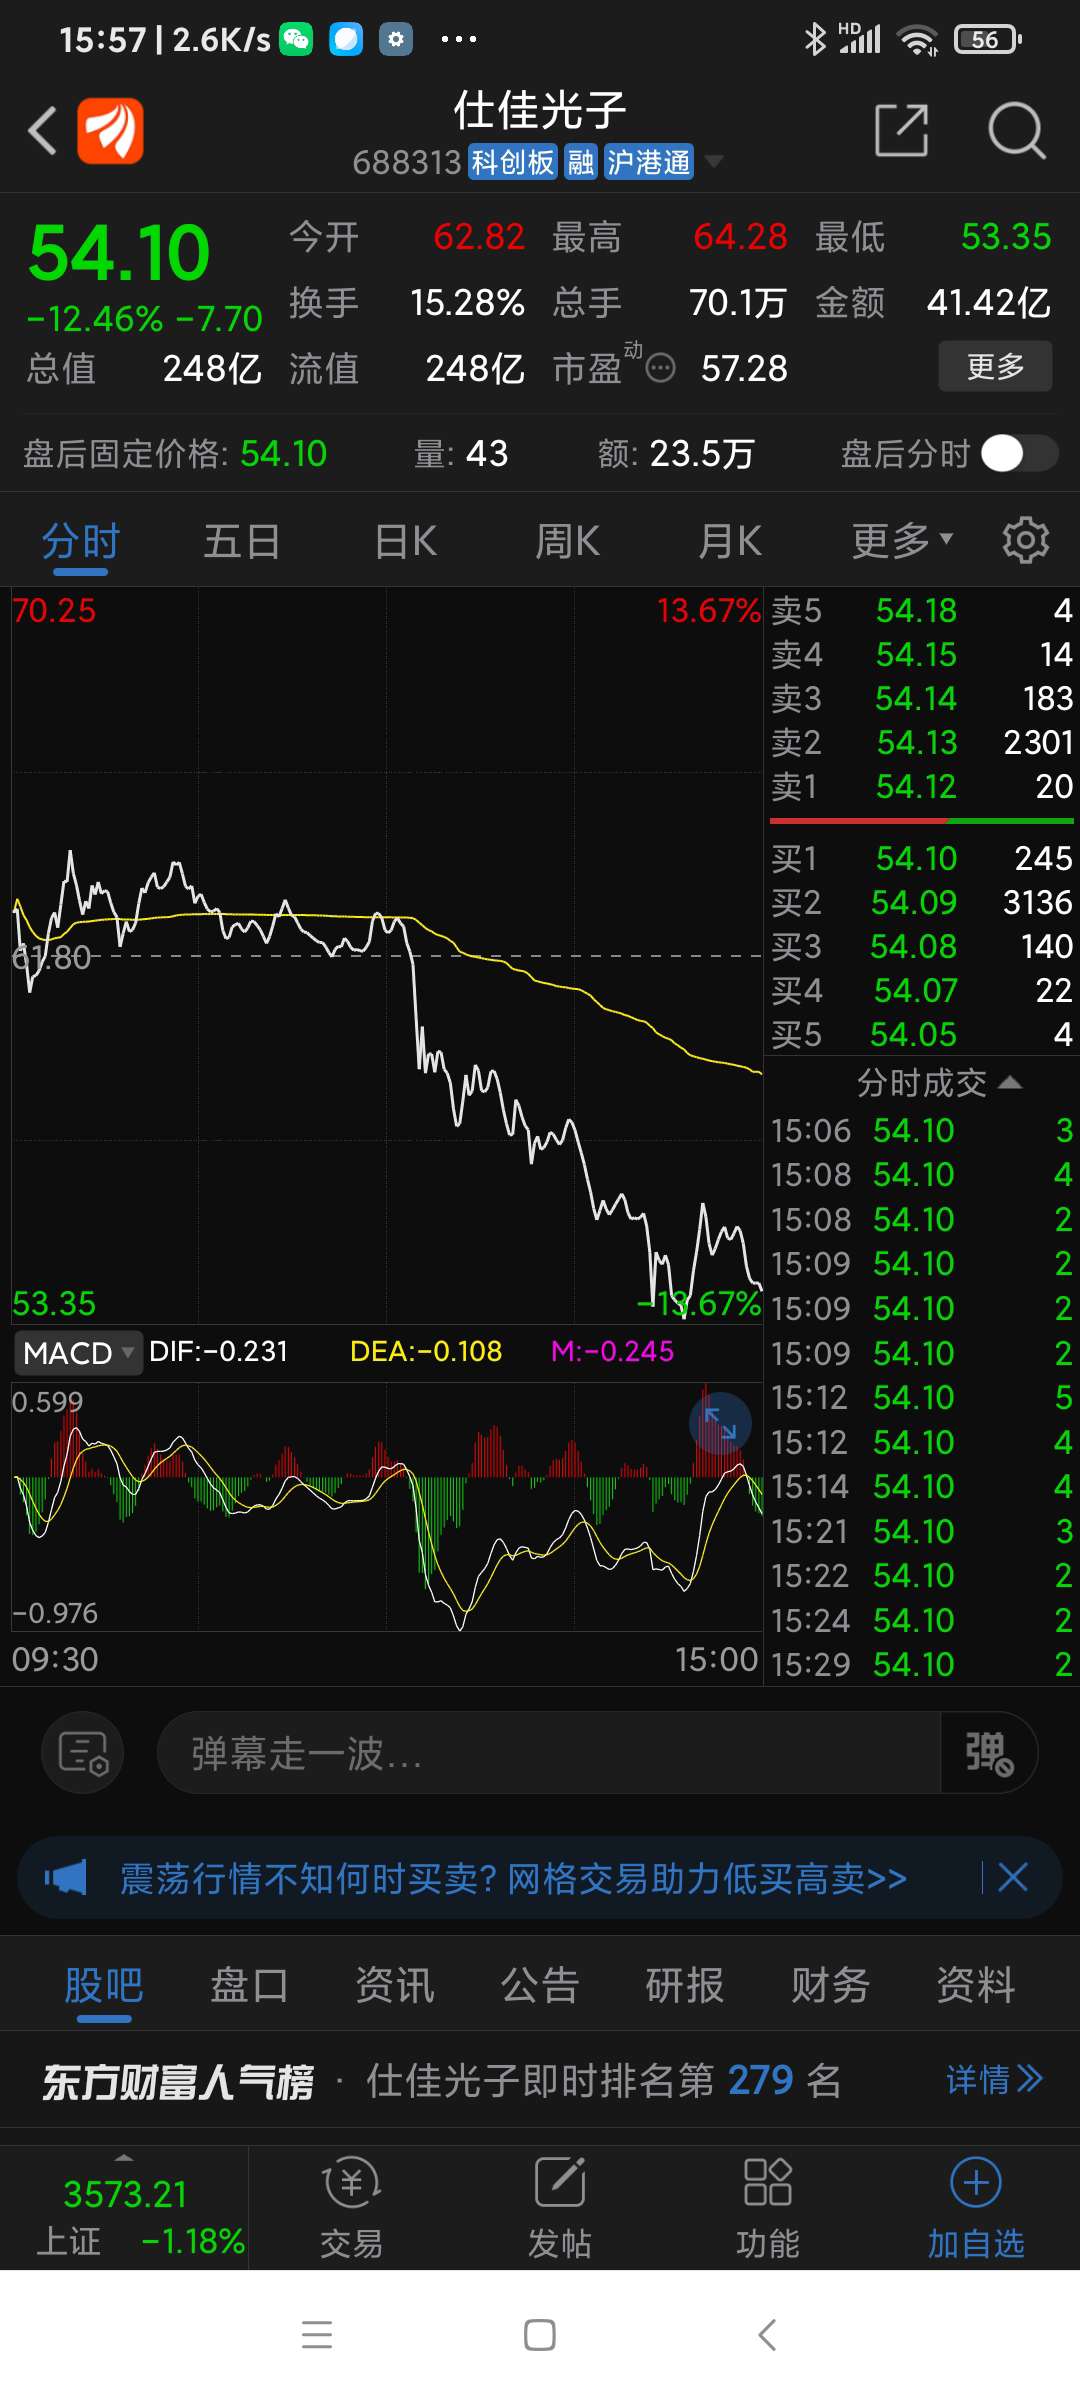The image size is (1080, 2400).
Task: Tap 东方财富人气榜 label
Action: pos(178,2081)
